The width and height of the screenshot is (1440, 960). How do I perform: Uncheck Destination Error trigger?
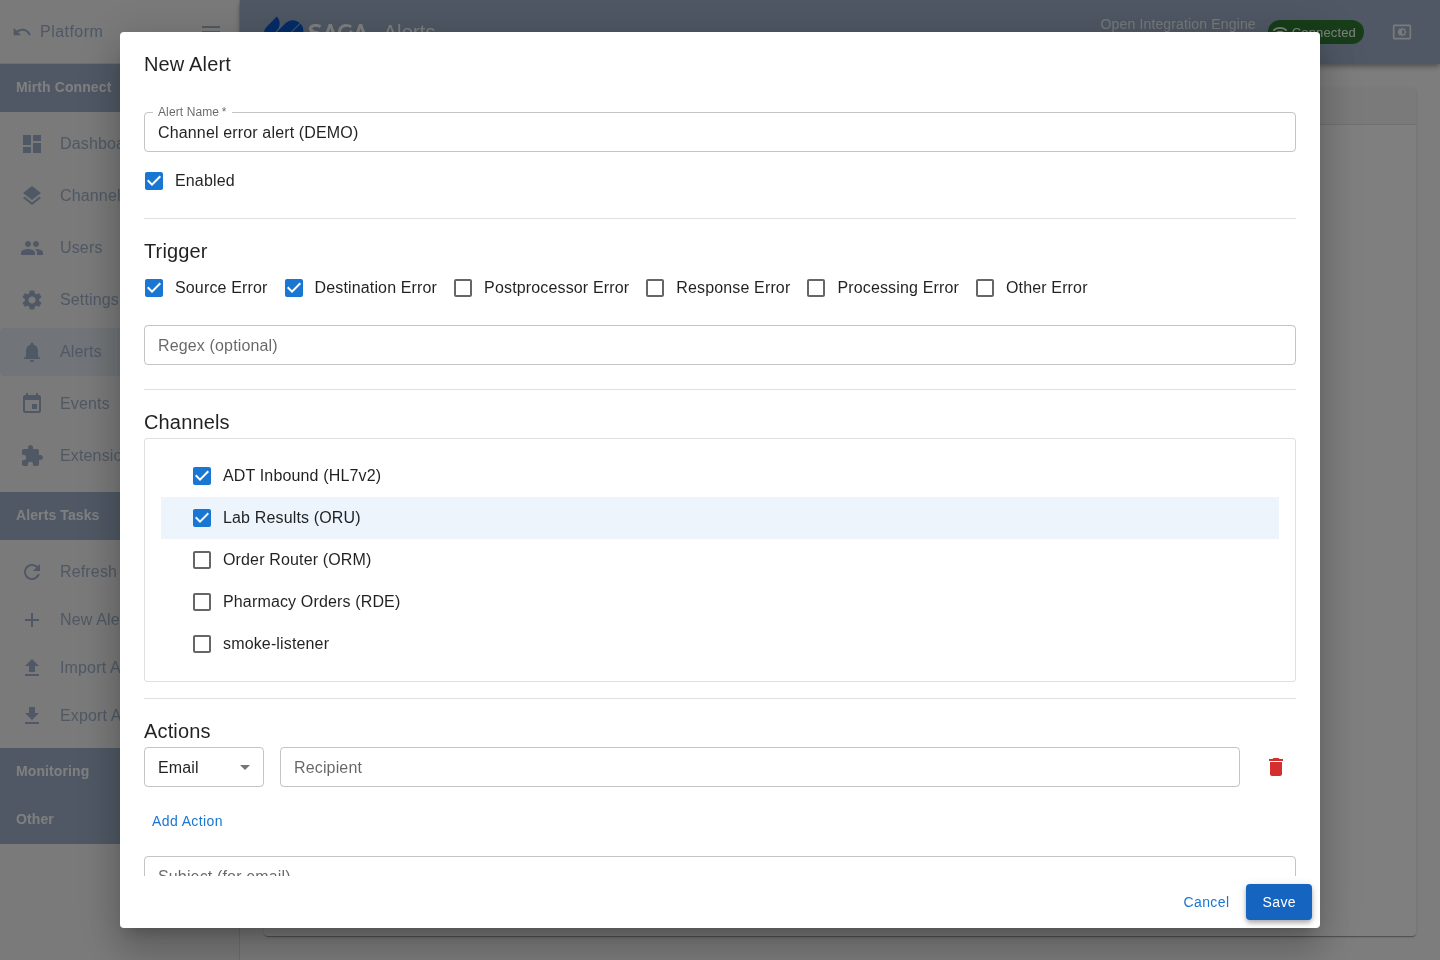pos(294,288)
